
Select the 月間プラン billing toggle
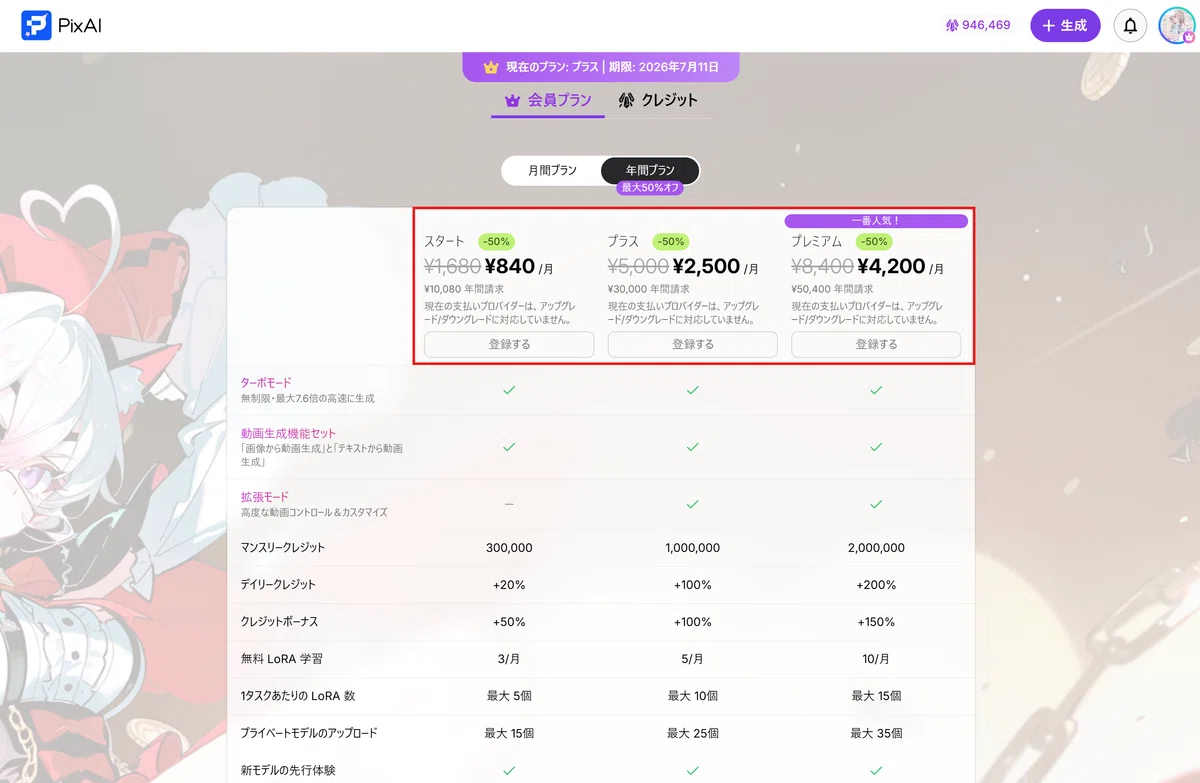pos(553,171)
